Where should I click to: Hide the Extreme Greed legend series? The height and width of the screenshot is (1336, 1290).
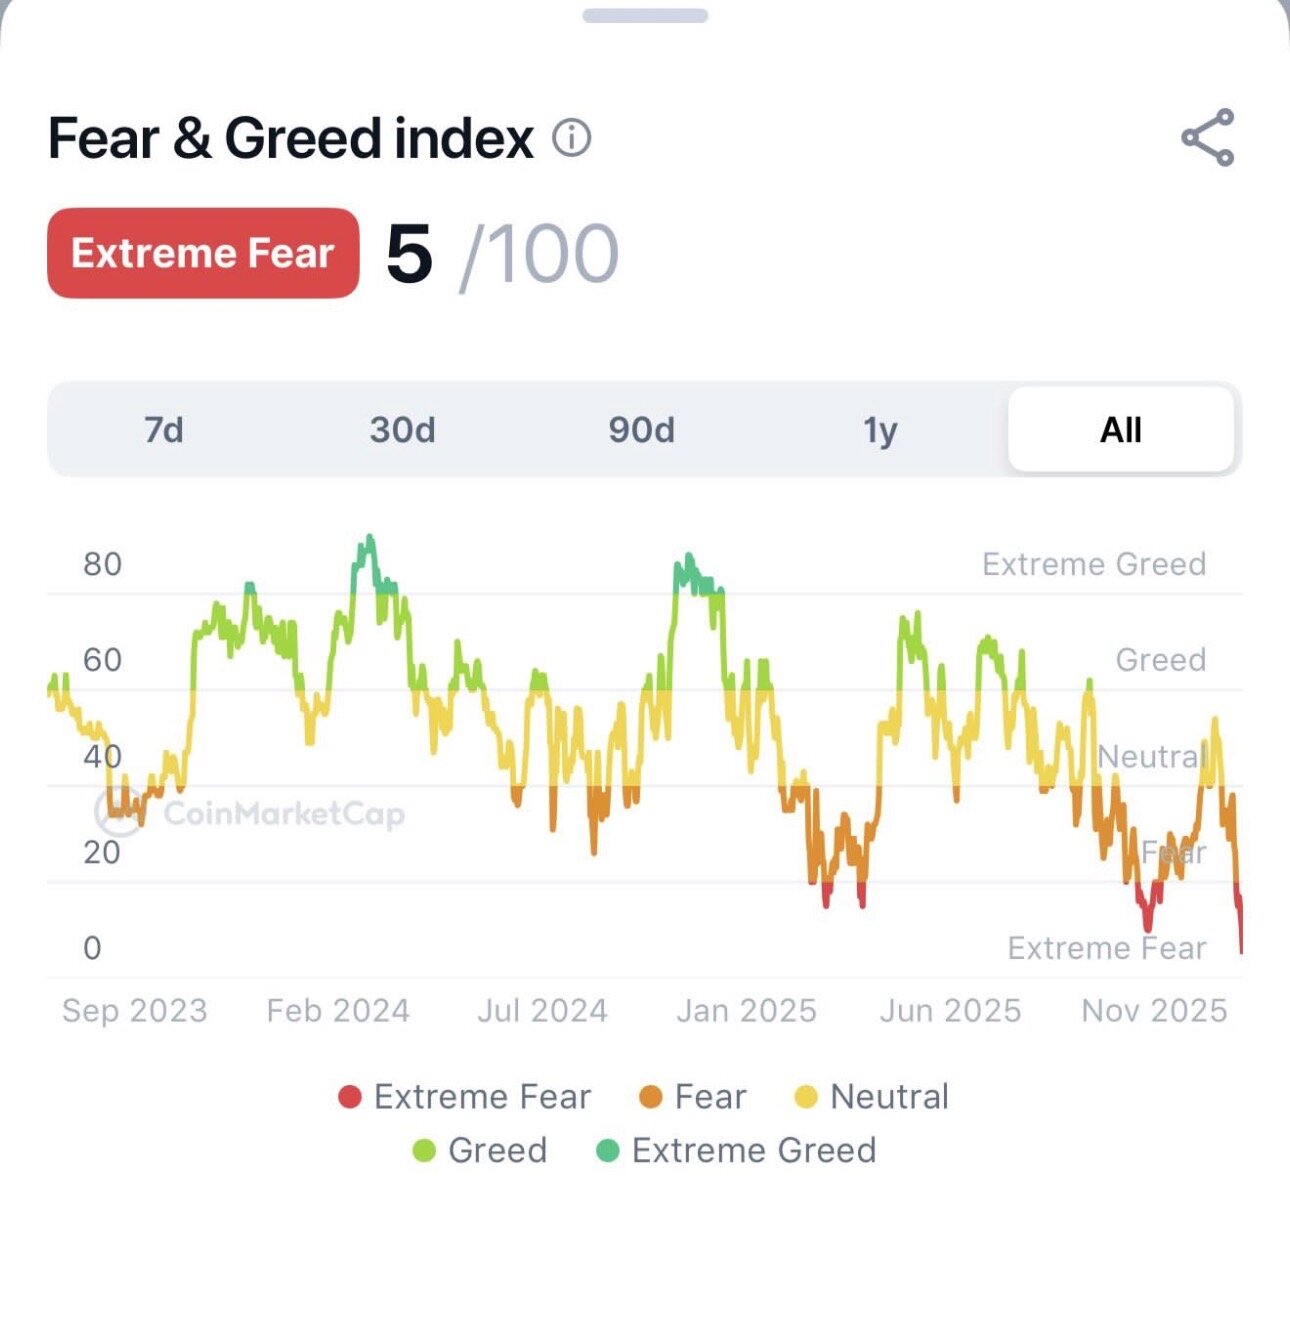pyautogui.click(x=736, y=1150)
